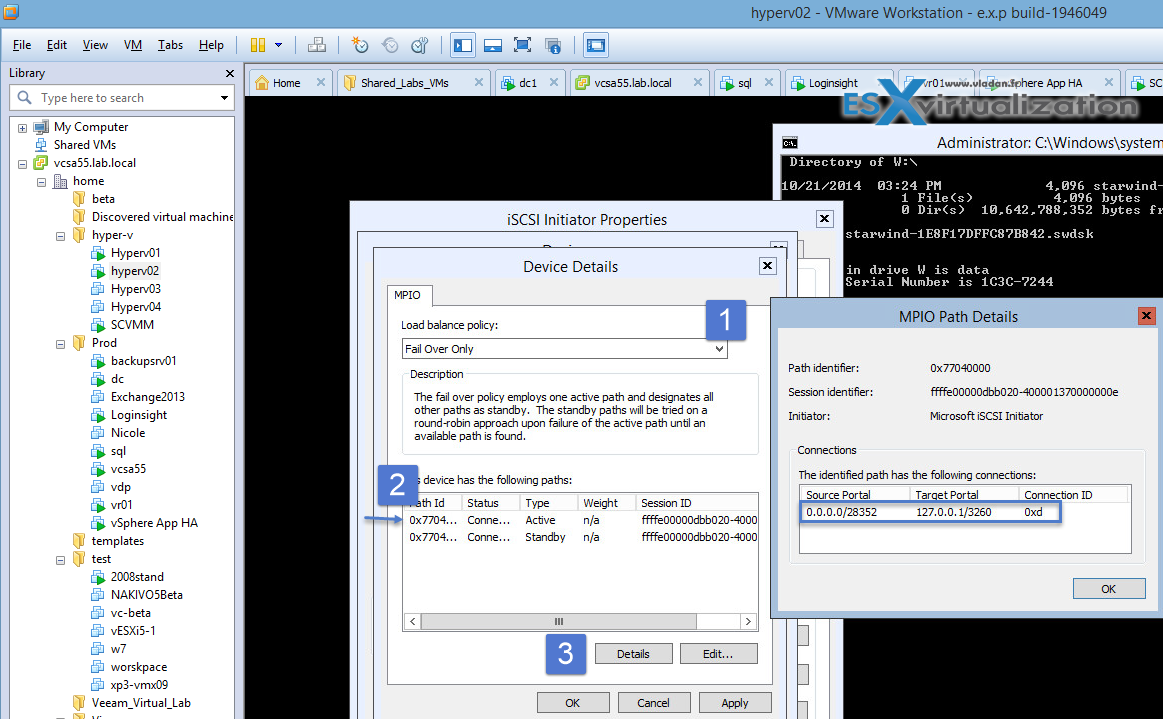
Task: Take a snapshot using the toolbar clock icon
Action: coord(360,45)
